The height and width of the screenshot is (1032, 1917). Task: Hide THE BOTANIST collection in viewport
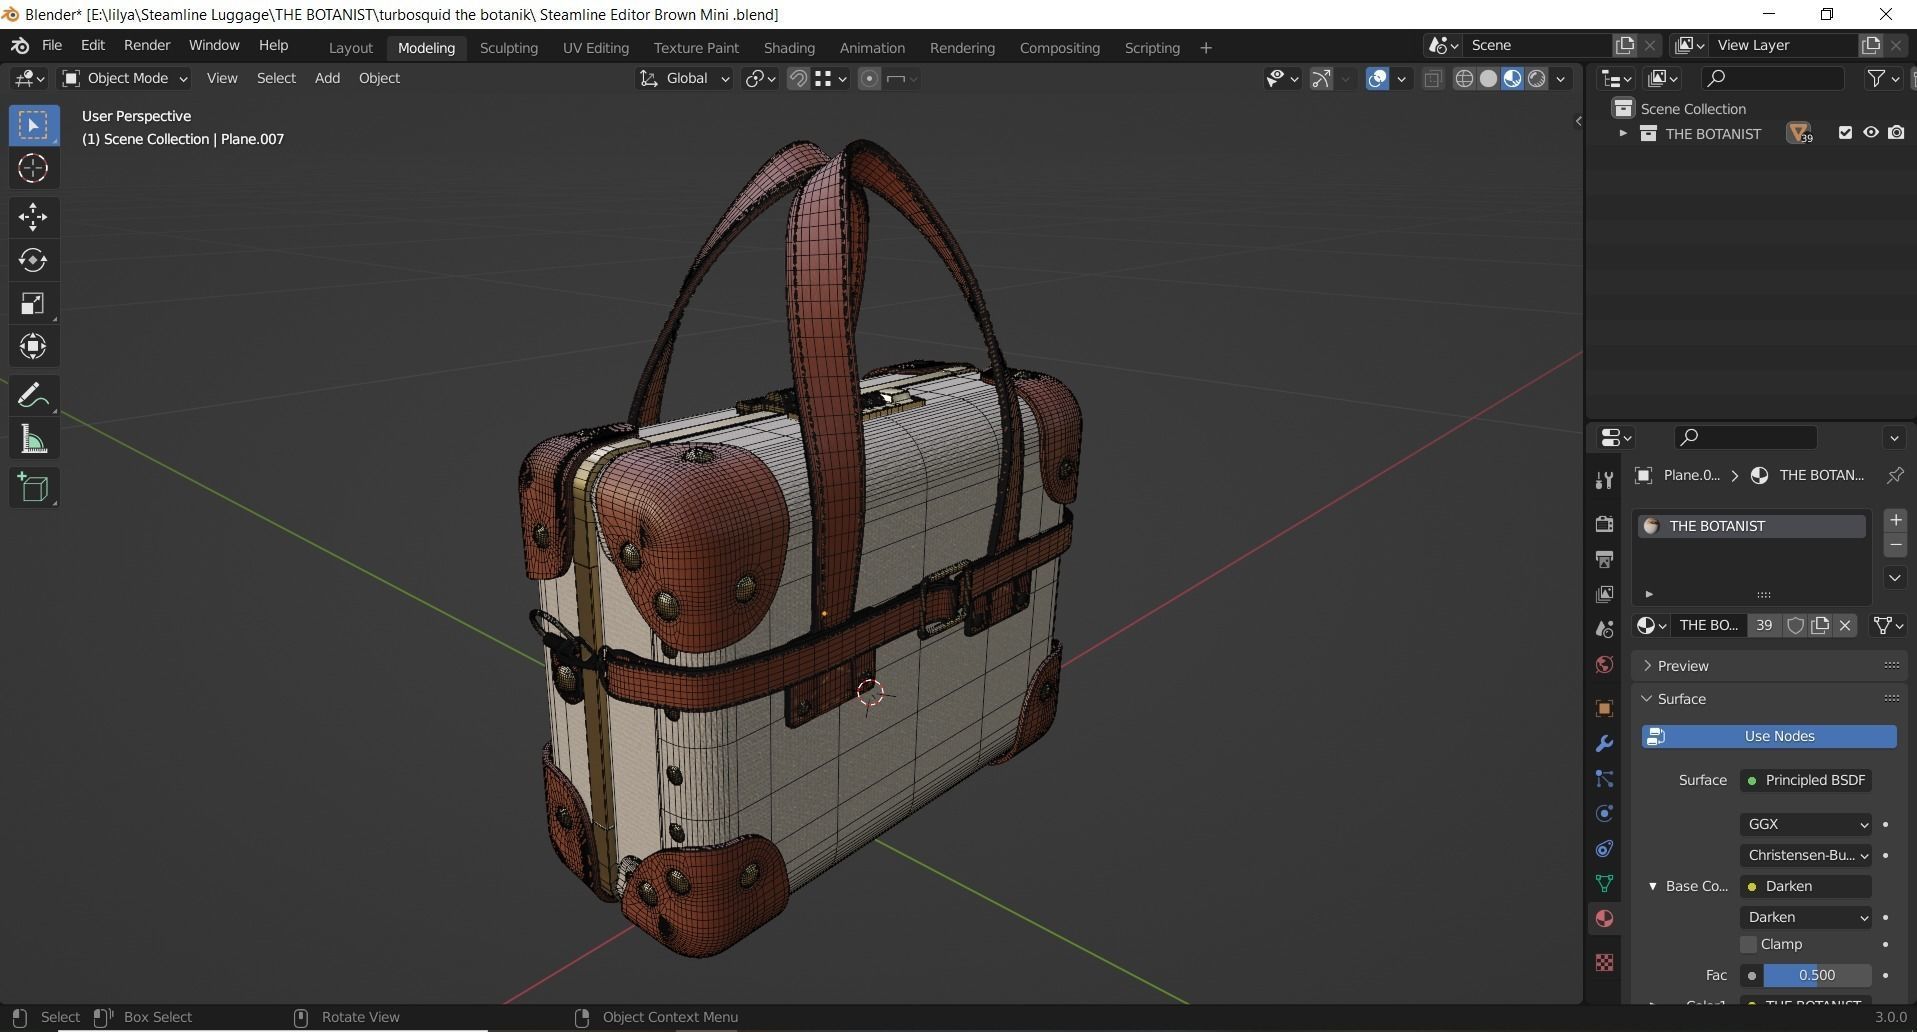(x=1870, y=133)
